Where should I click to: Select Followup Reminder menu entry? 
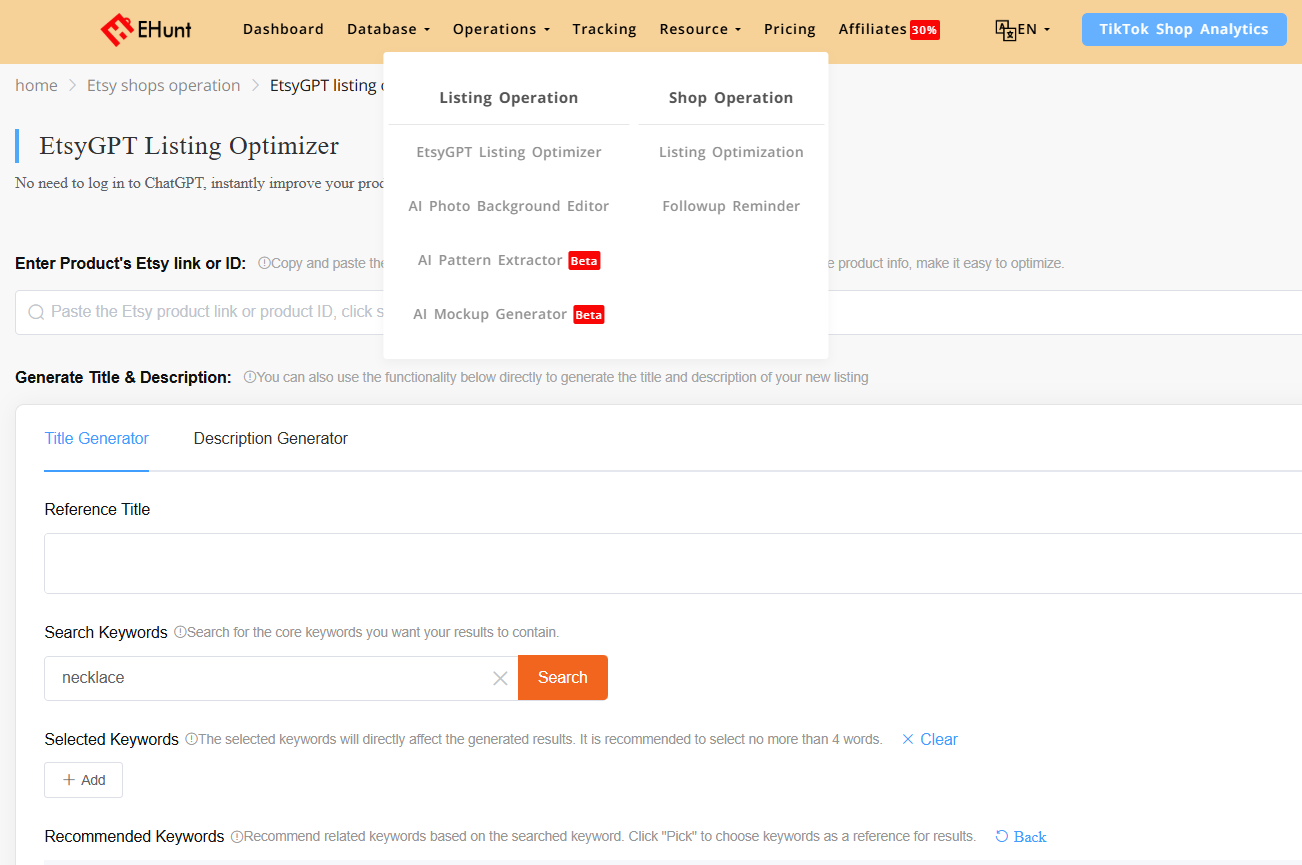click(731, 206)
